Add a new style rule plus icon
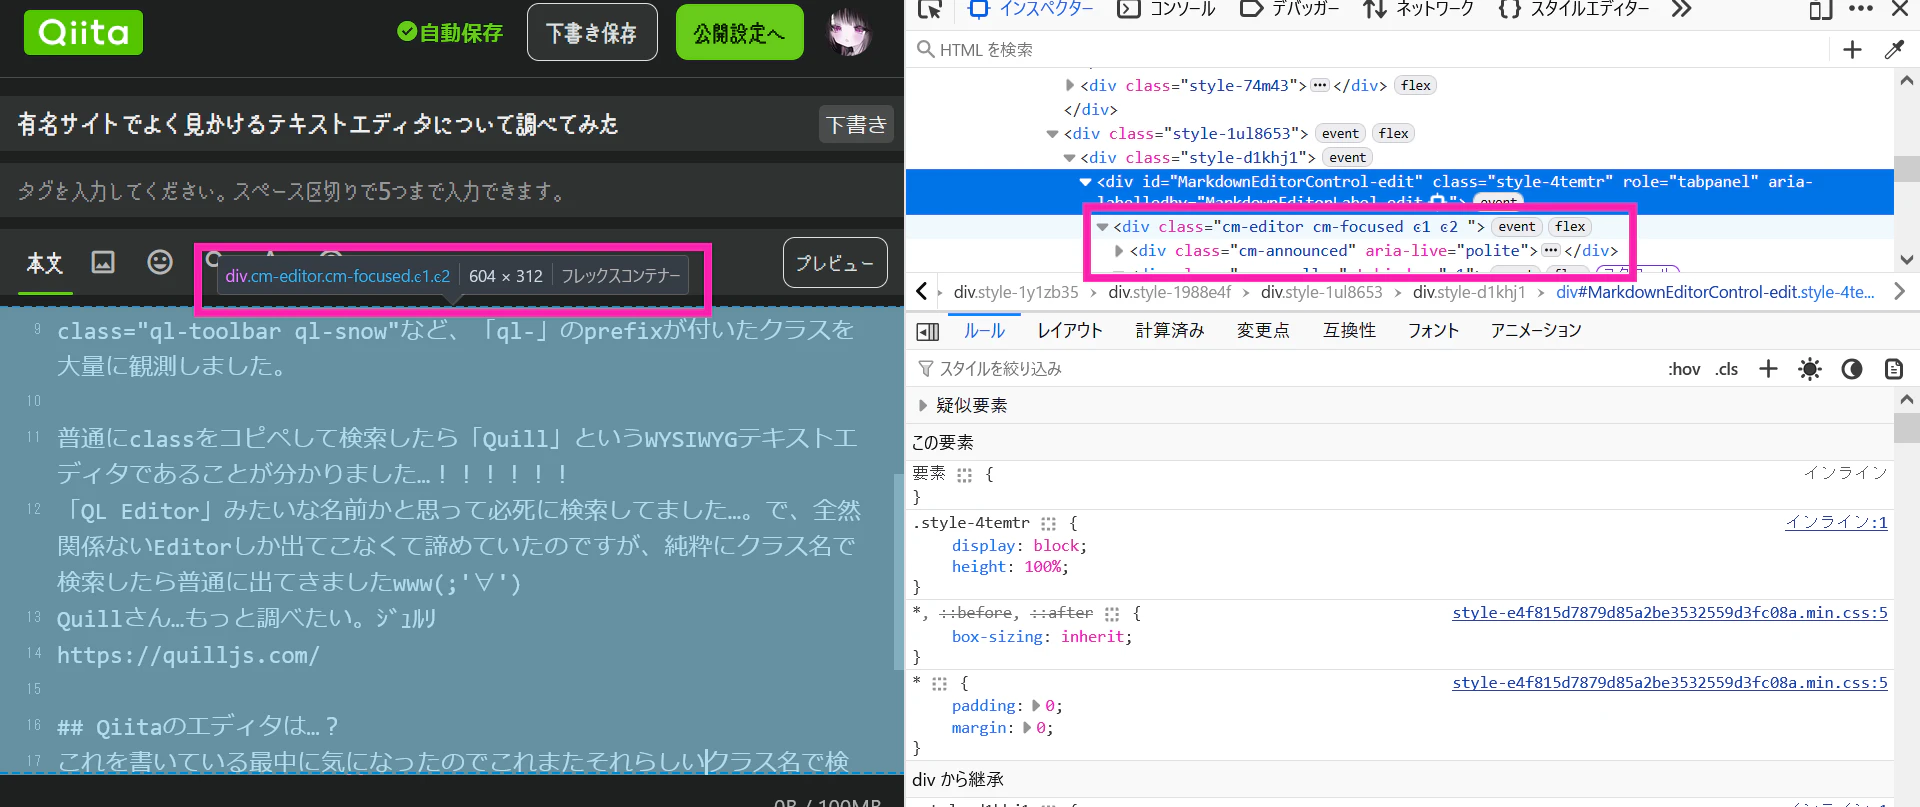The height and width of the screenshot is (807, 1920). point(1768,369)
